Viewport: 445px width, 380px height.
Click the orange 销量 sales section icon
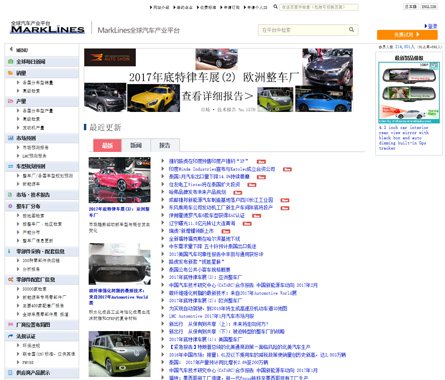[11, 73]
